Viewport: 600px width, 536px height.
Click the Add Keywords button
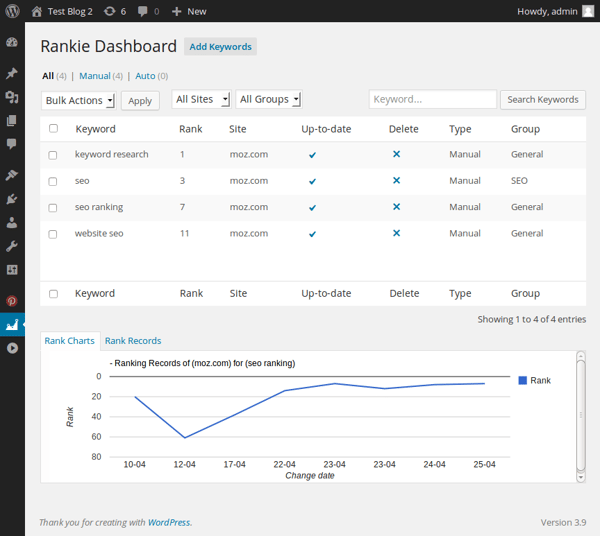click(220, 47)
